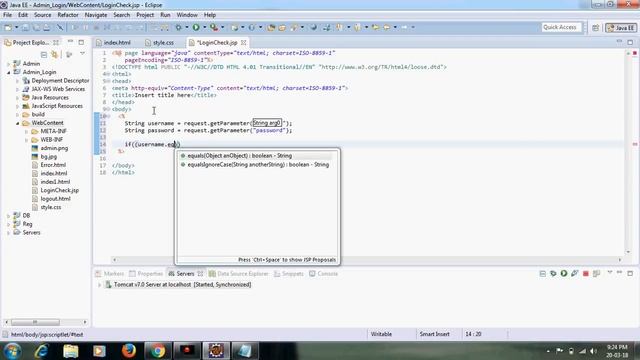Open the Snippets tab
The height and width of the screenshot is (360, 640).
289,273
